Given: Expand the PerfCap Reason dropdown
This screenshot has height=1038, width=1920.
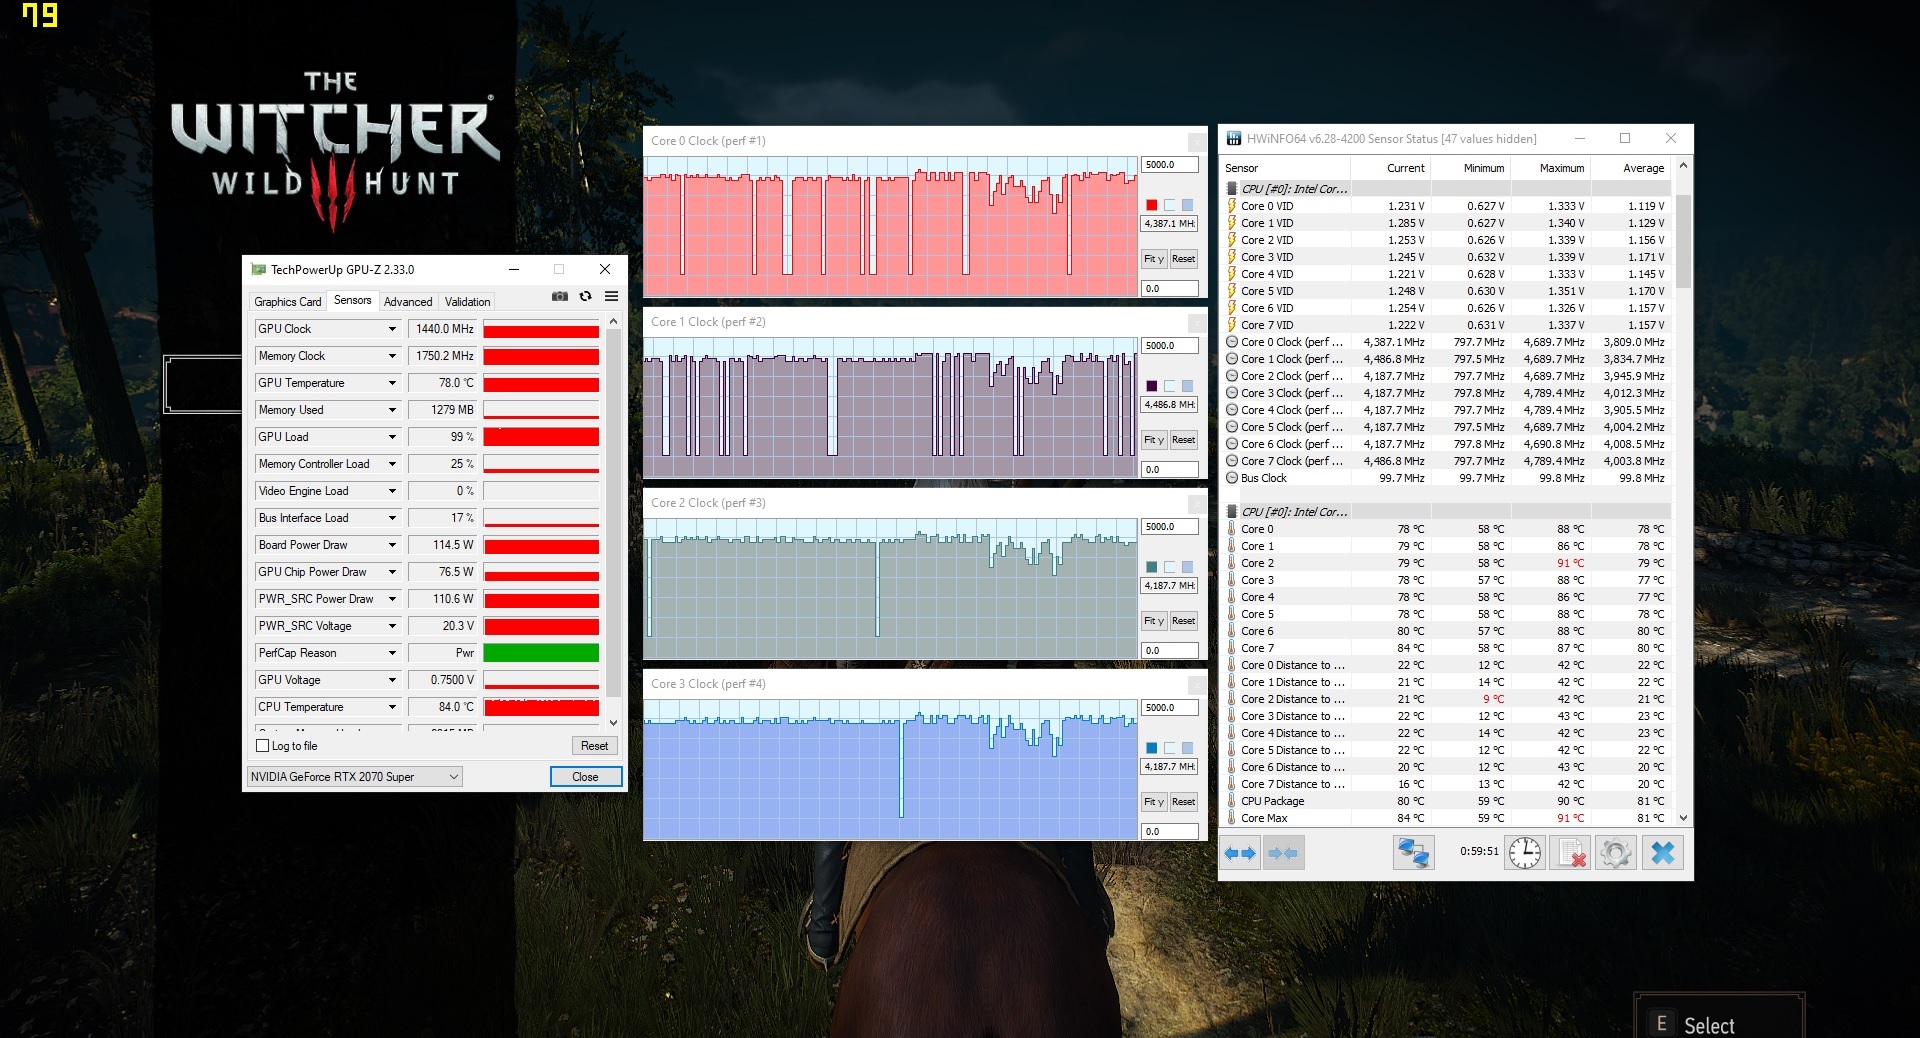Looking at the screenshot, I should coord(392,653).
